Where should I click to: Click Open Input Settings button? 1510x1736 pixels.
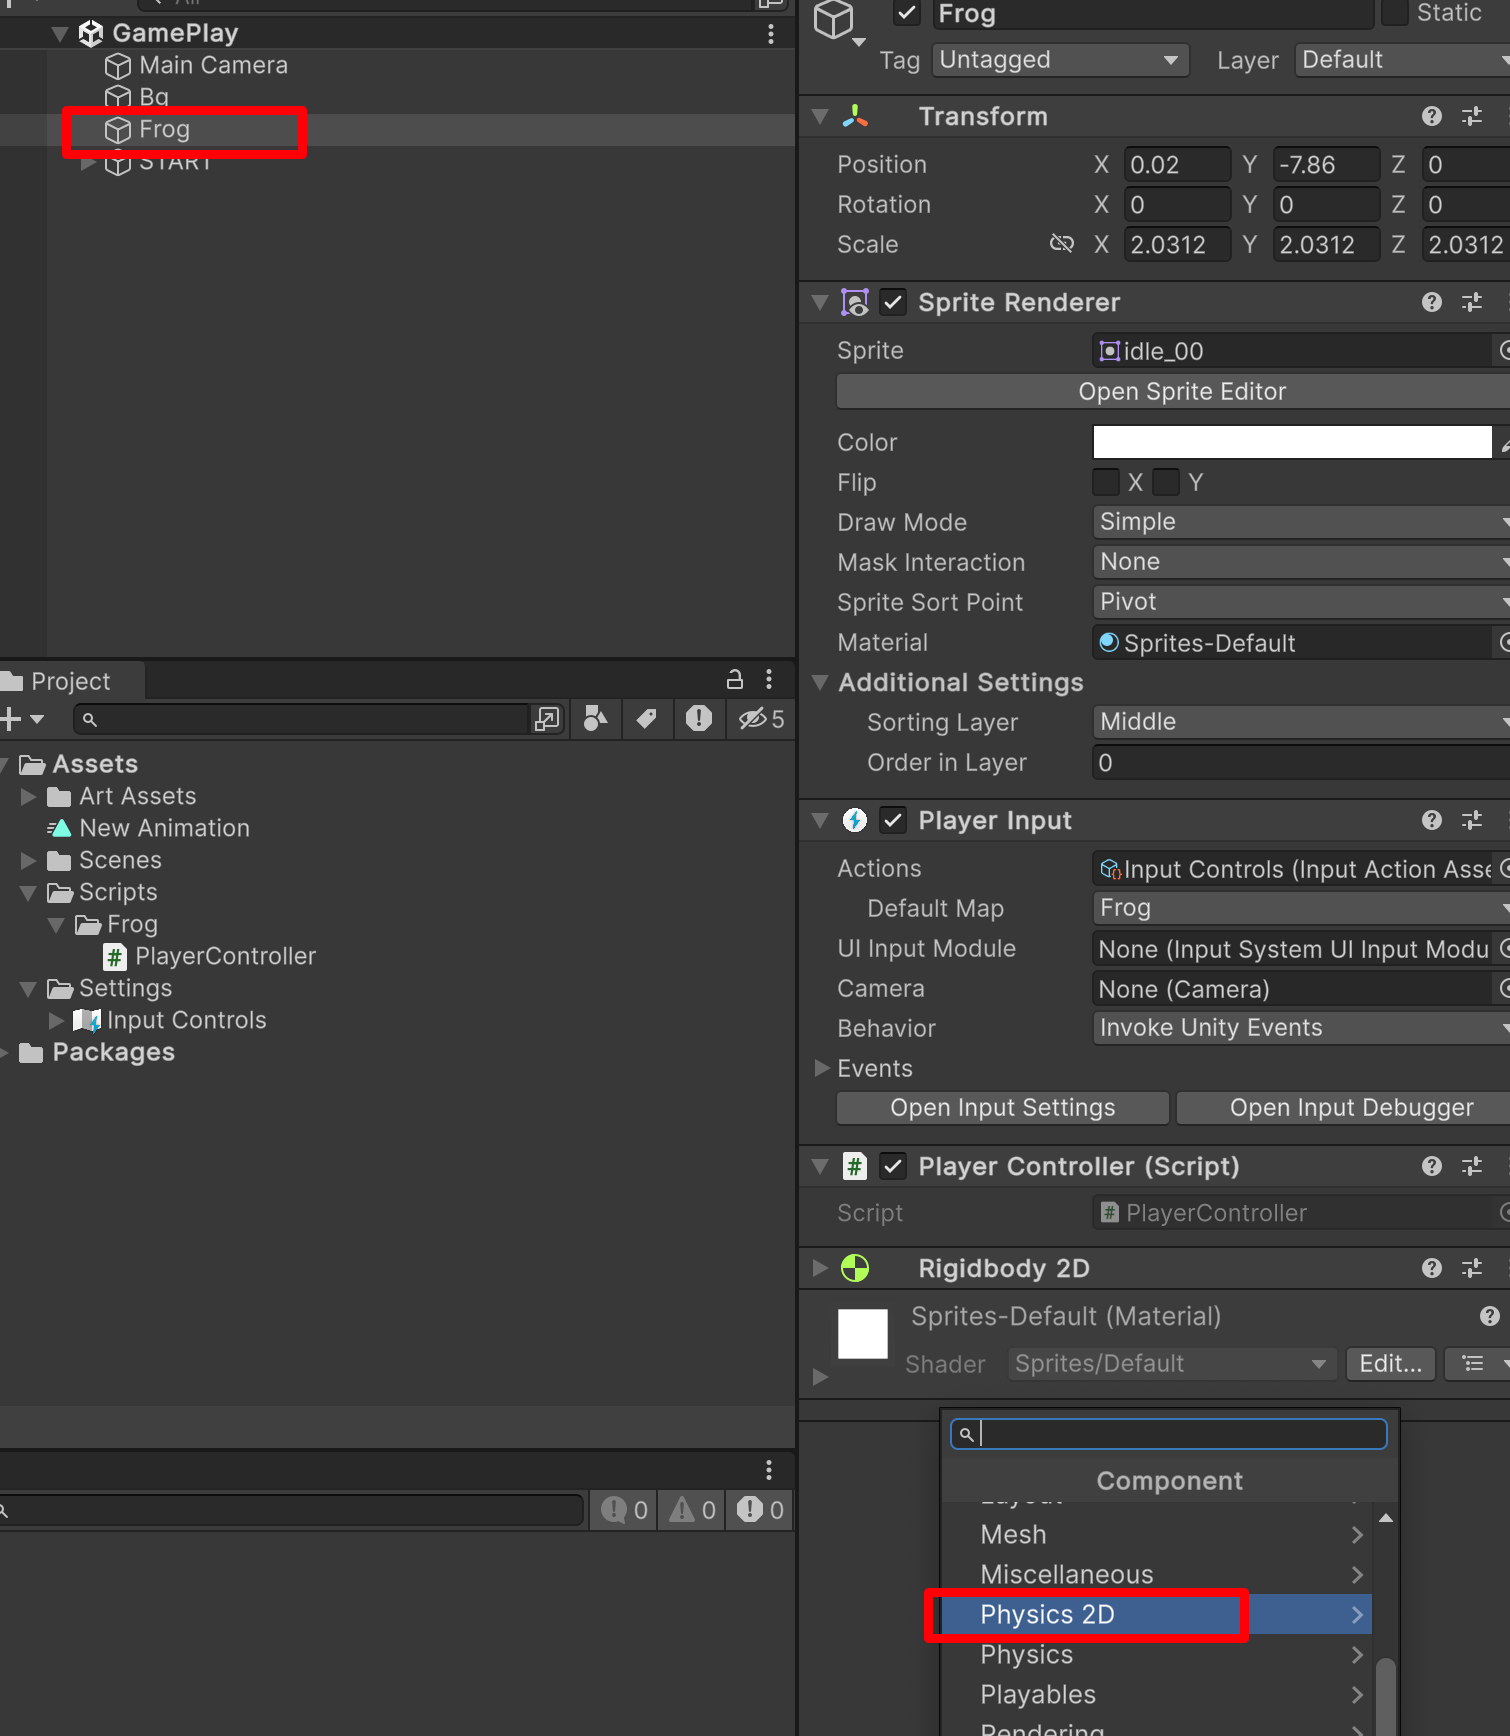(x=1002, y=1107)
